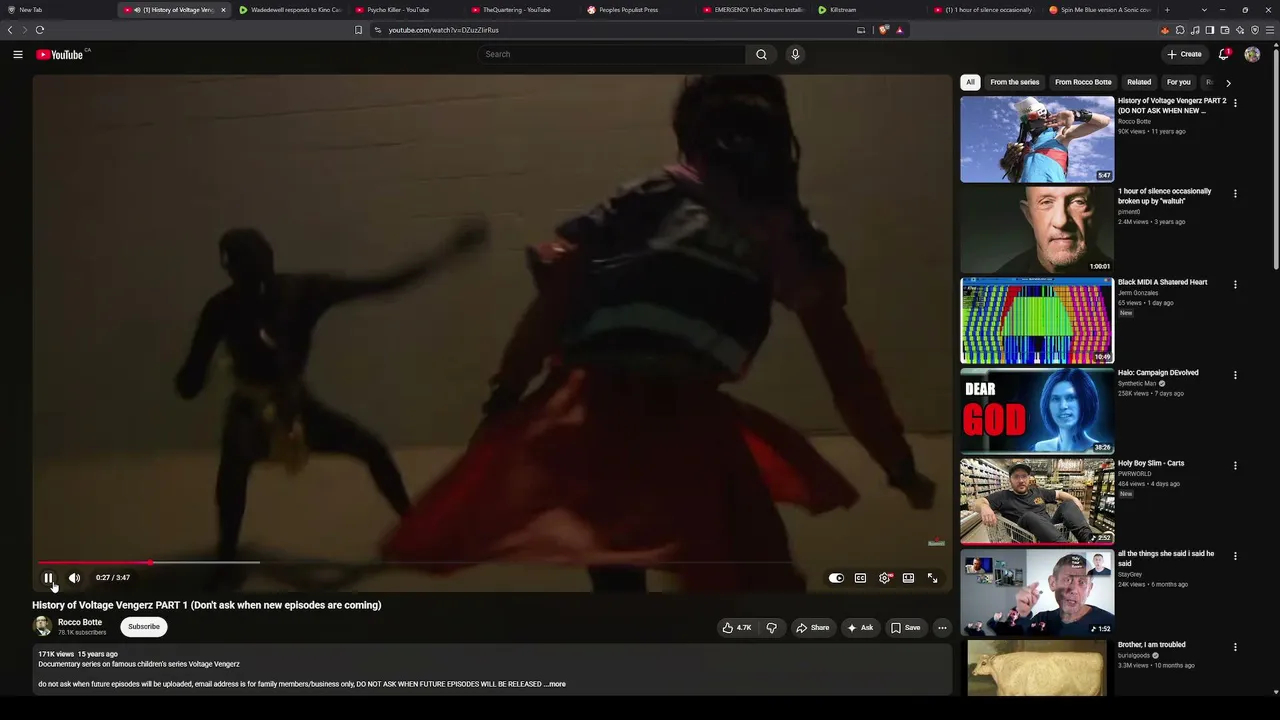Viewport: 1280px width, 720px height.
Task: Open Halo: Campaign DEvolved video title
Action: (x=1158, y=373)
